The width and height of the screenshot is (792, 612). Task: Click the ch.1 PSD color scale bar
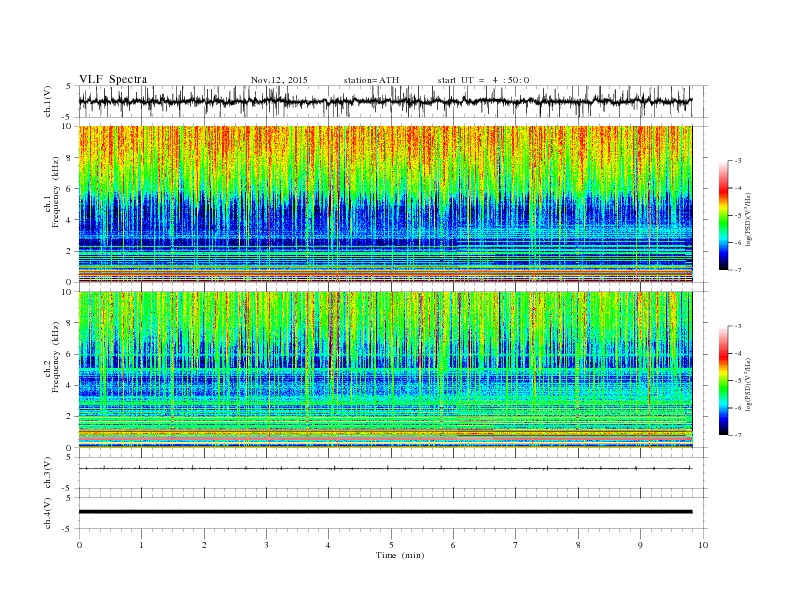[x=723, y=215]
